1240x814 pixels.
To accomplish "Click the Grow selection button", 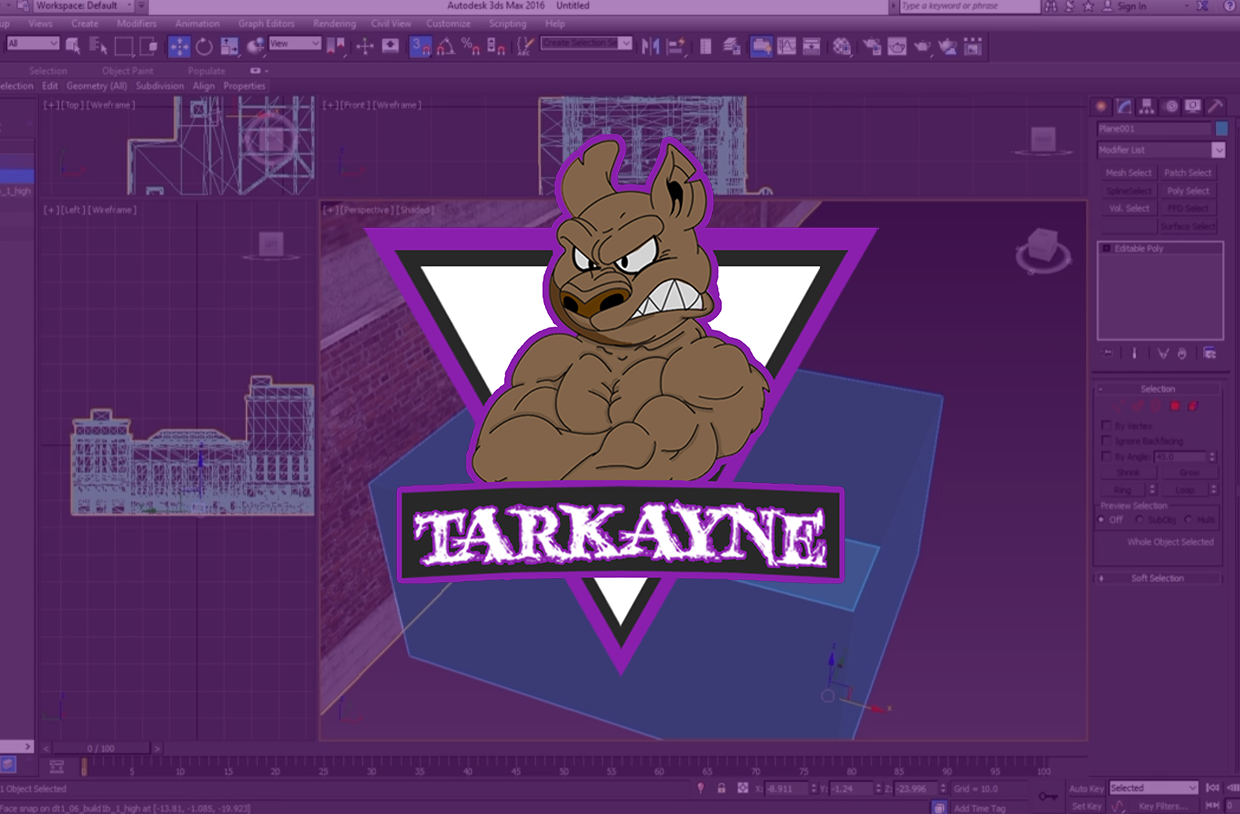I will tap(1189, 473).
